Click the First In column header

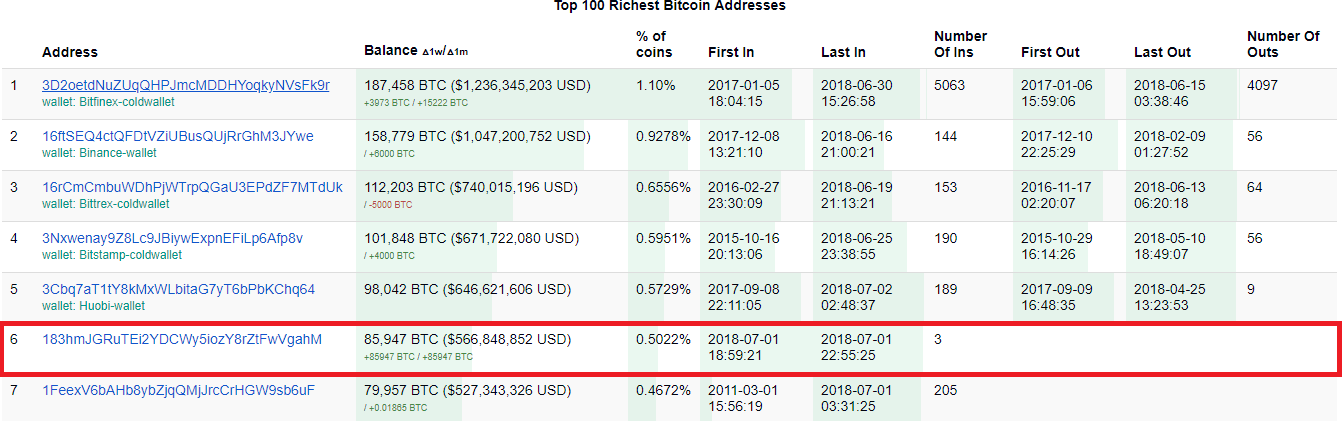pos(731,52)
